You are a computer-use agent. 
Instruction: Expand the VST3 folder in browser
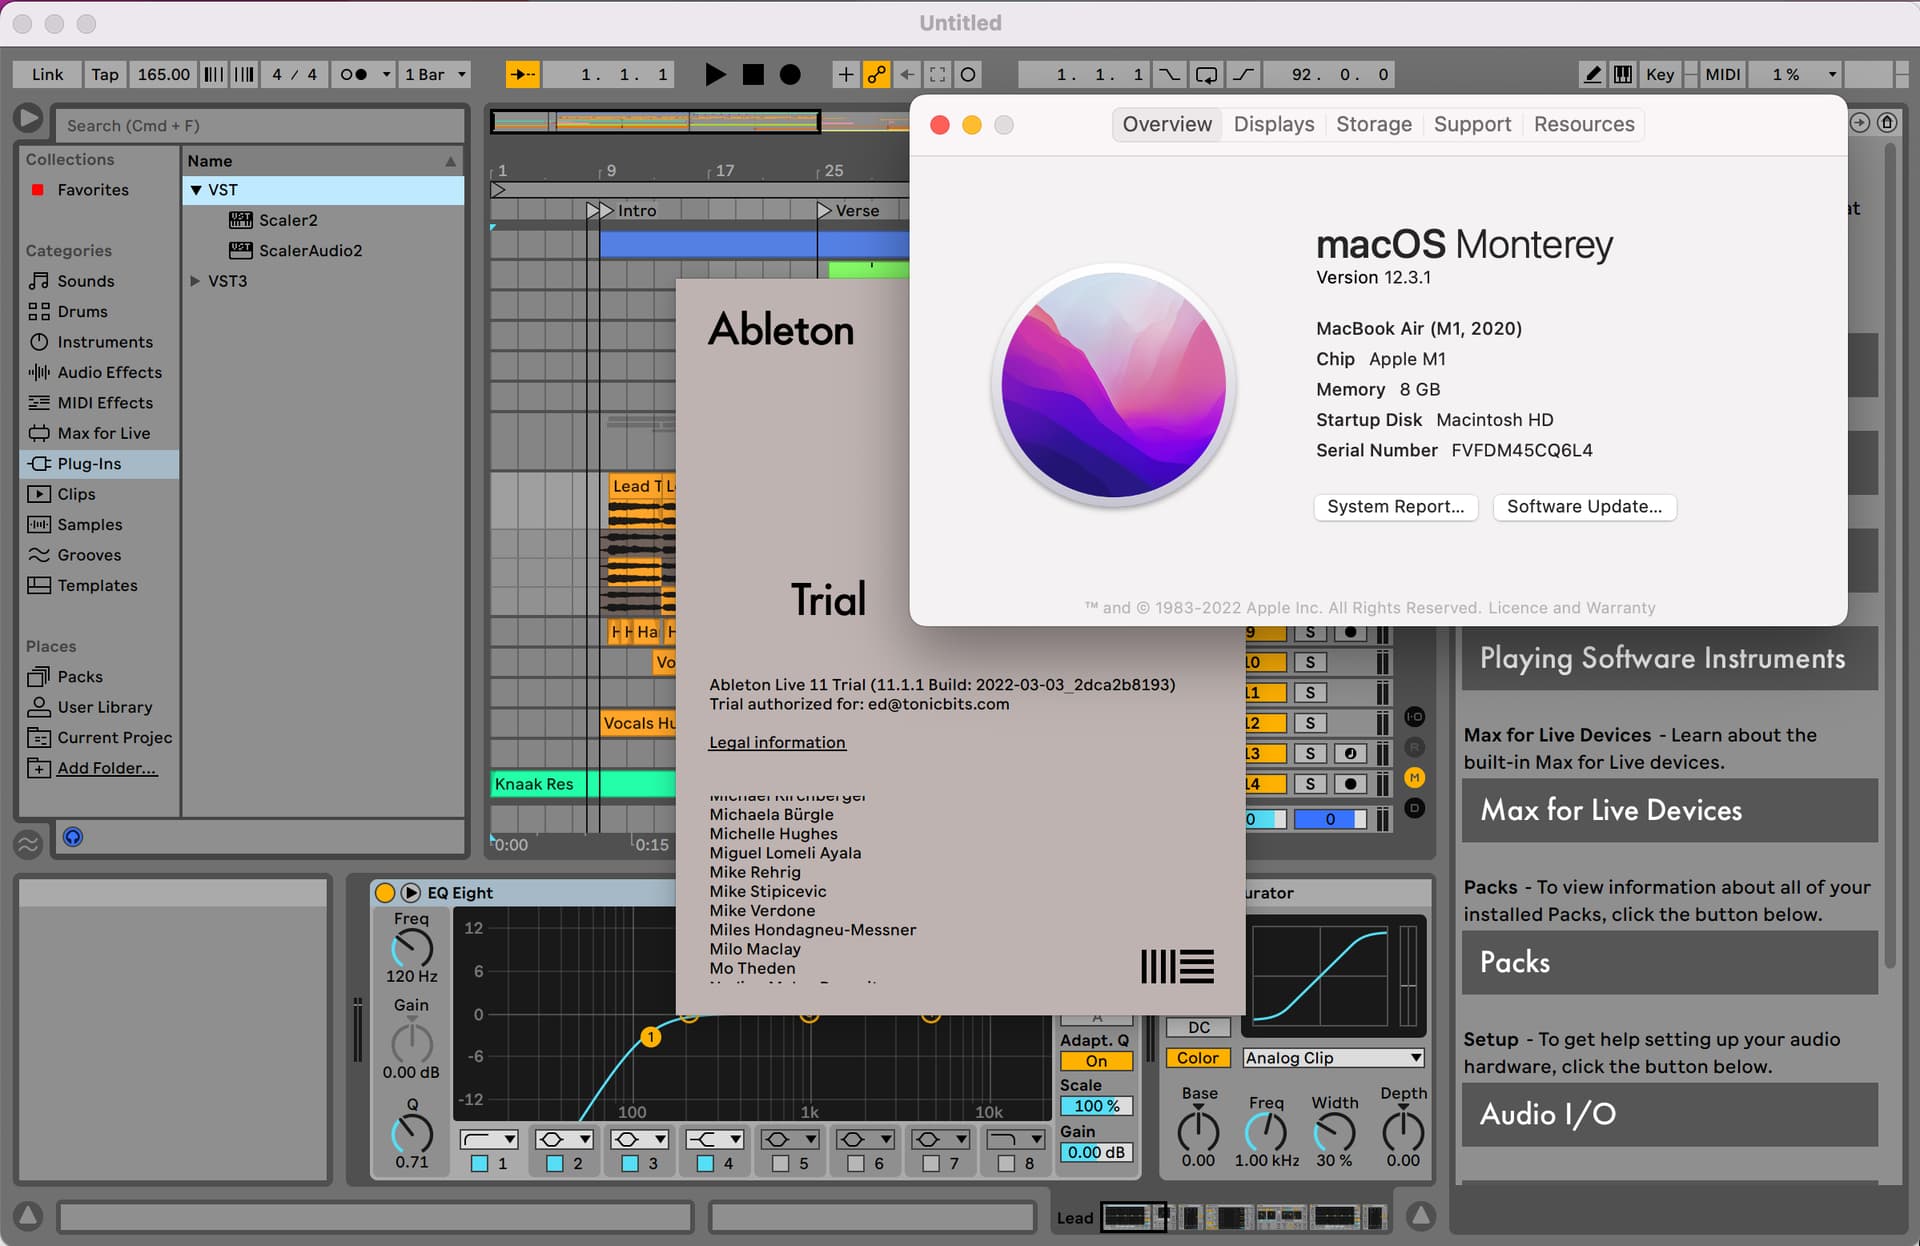pyautogui.click(x=195, y=281)
